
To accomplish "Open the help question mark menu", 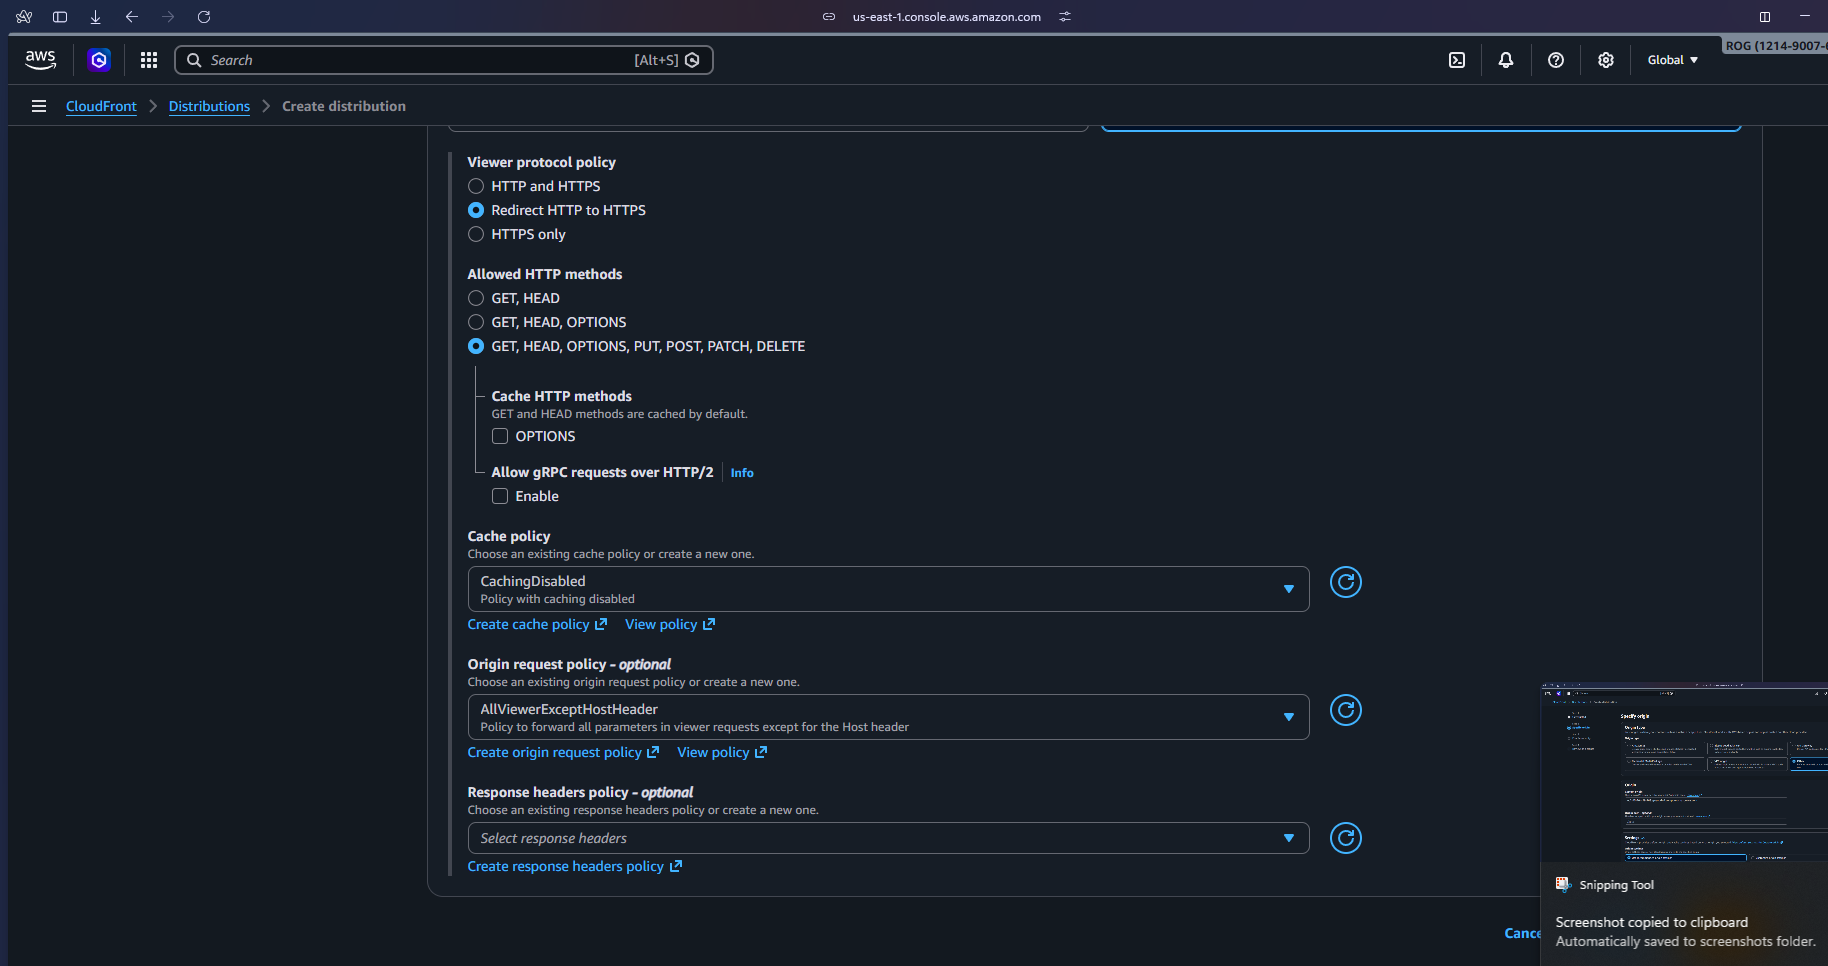I will [1556, 60].
